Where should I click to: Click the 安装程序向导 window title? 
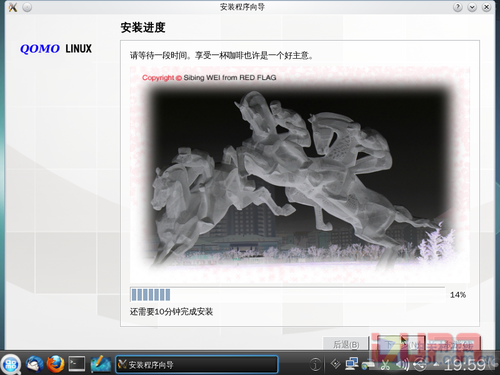242,7
